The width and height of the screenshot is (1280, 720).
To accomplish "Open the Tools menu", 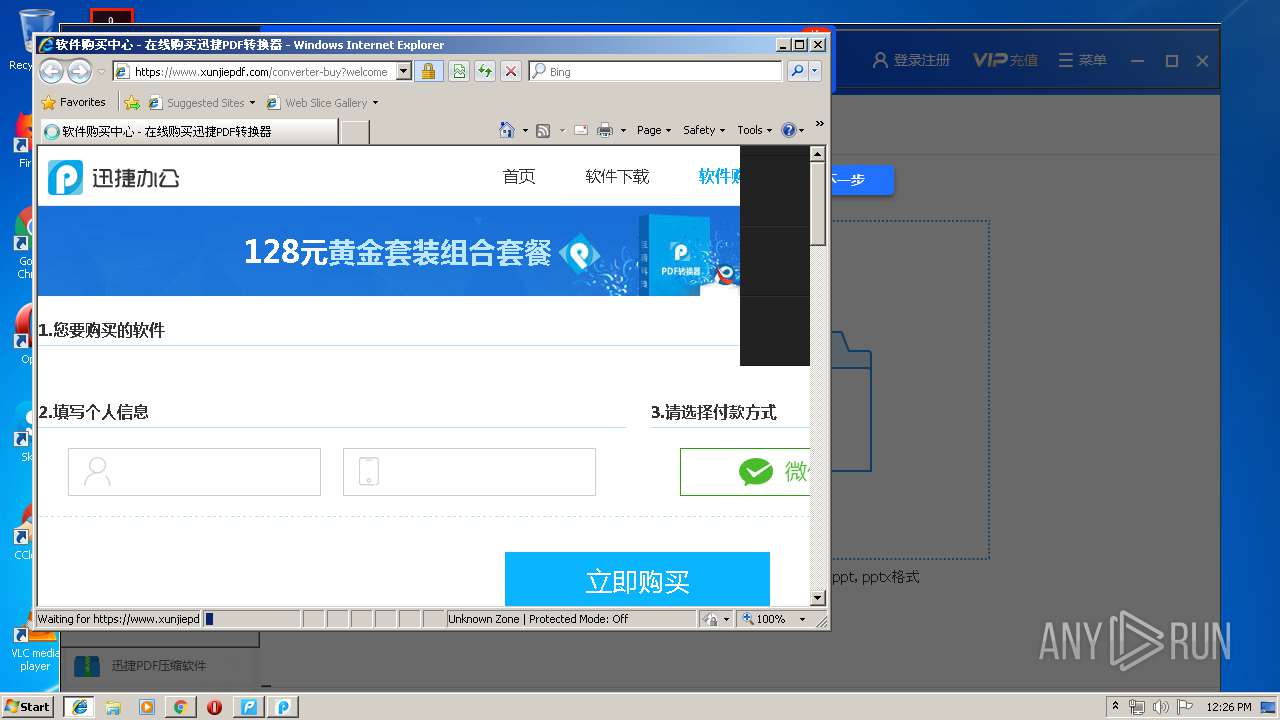I will click(755, 130).
